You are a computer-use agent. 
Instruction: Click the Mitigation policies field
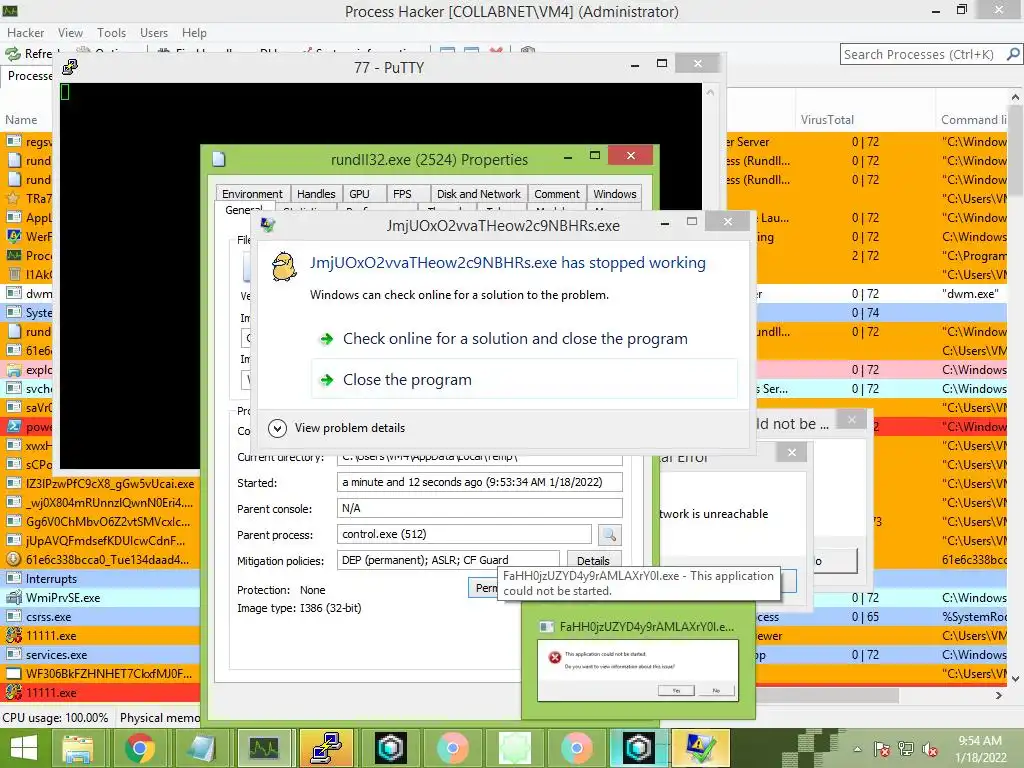coord(448,560)
